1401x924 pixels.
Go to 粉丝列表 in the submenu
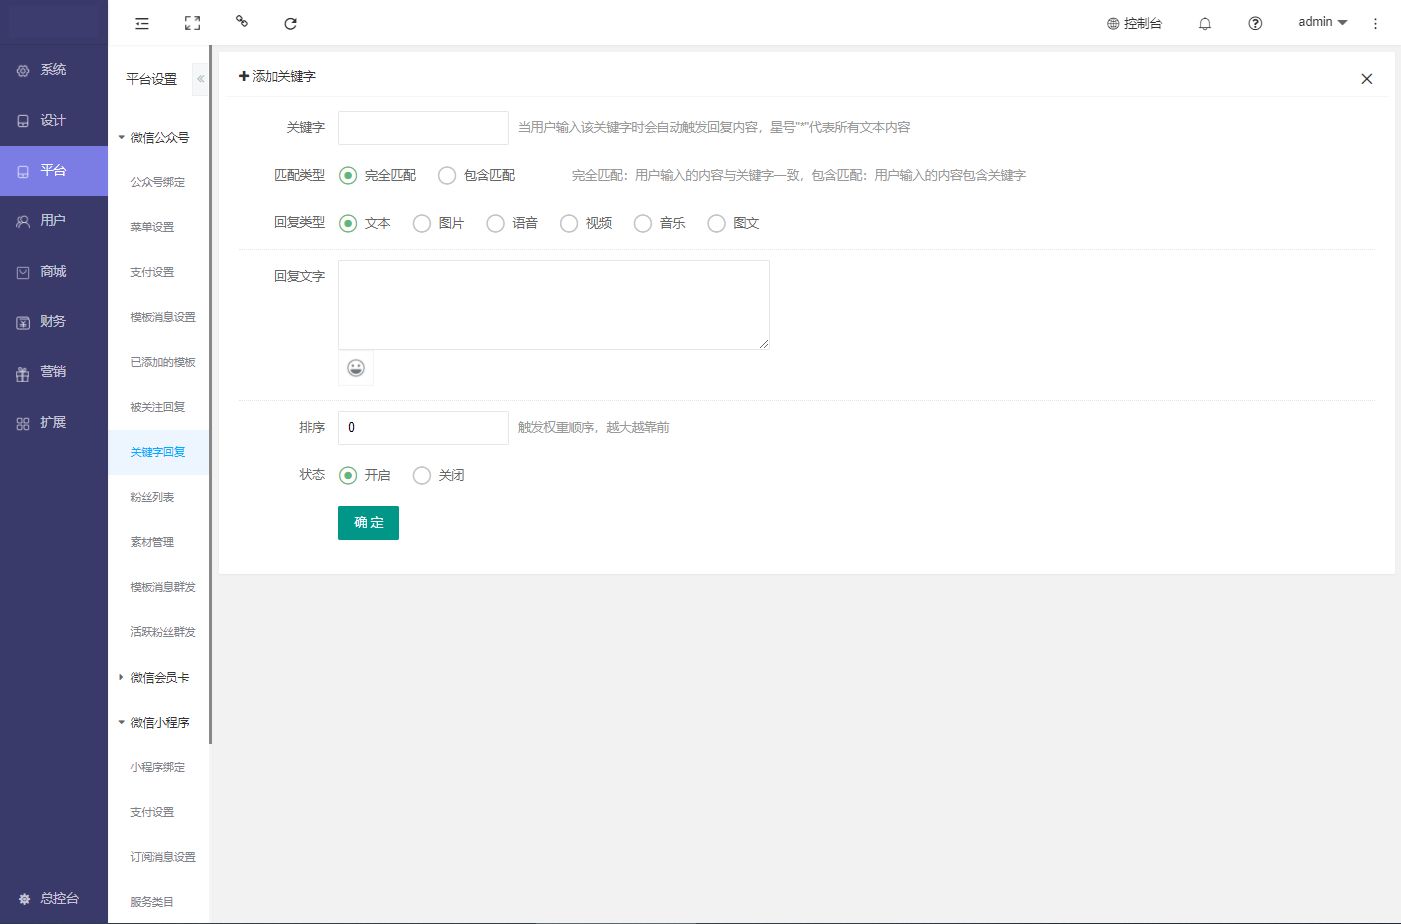(152, 497)
